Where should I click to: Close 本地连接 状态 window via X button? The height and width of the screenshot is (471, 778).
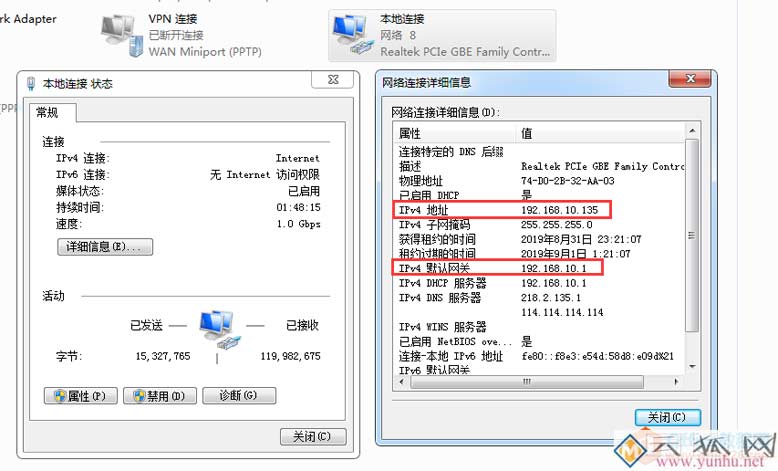click(333, 79)
